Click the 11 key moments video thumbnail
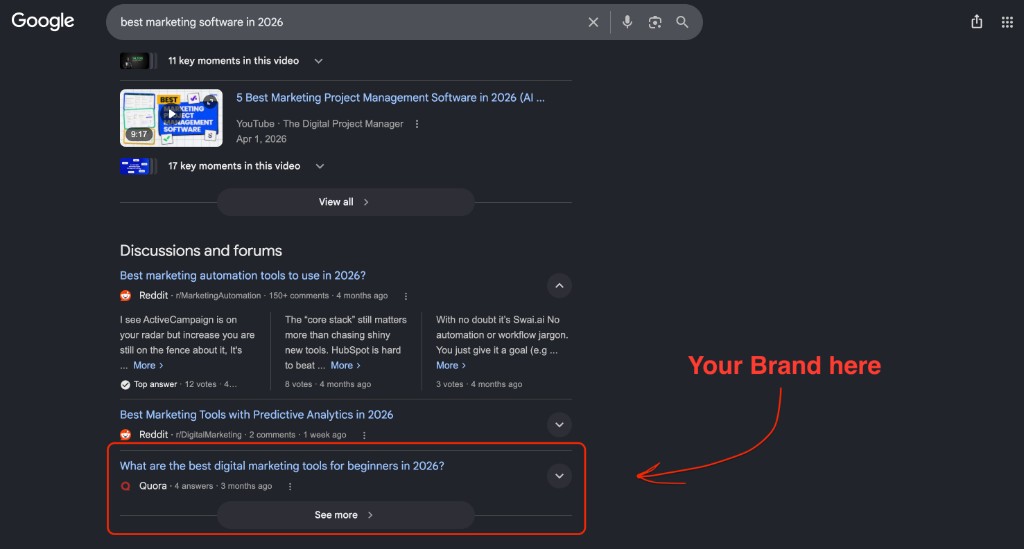 click(x=138, y=61)
